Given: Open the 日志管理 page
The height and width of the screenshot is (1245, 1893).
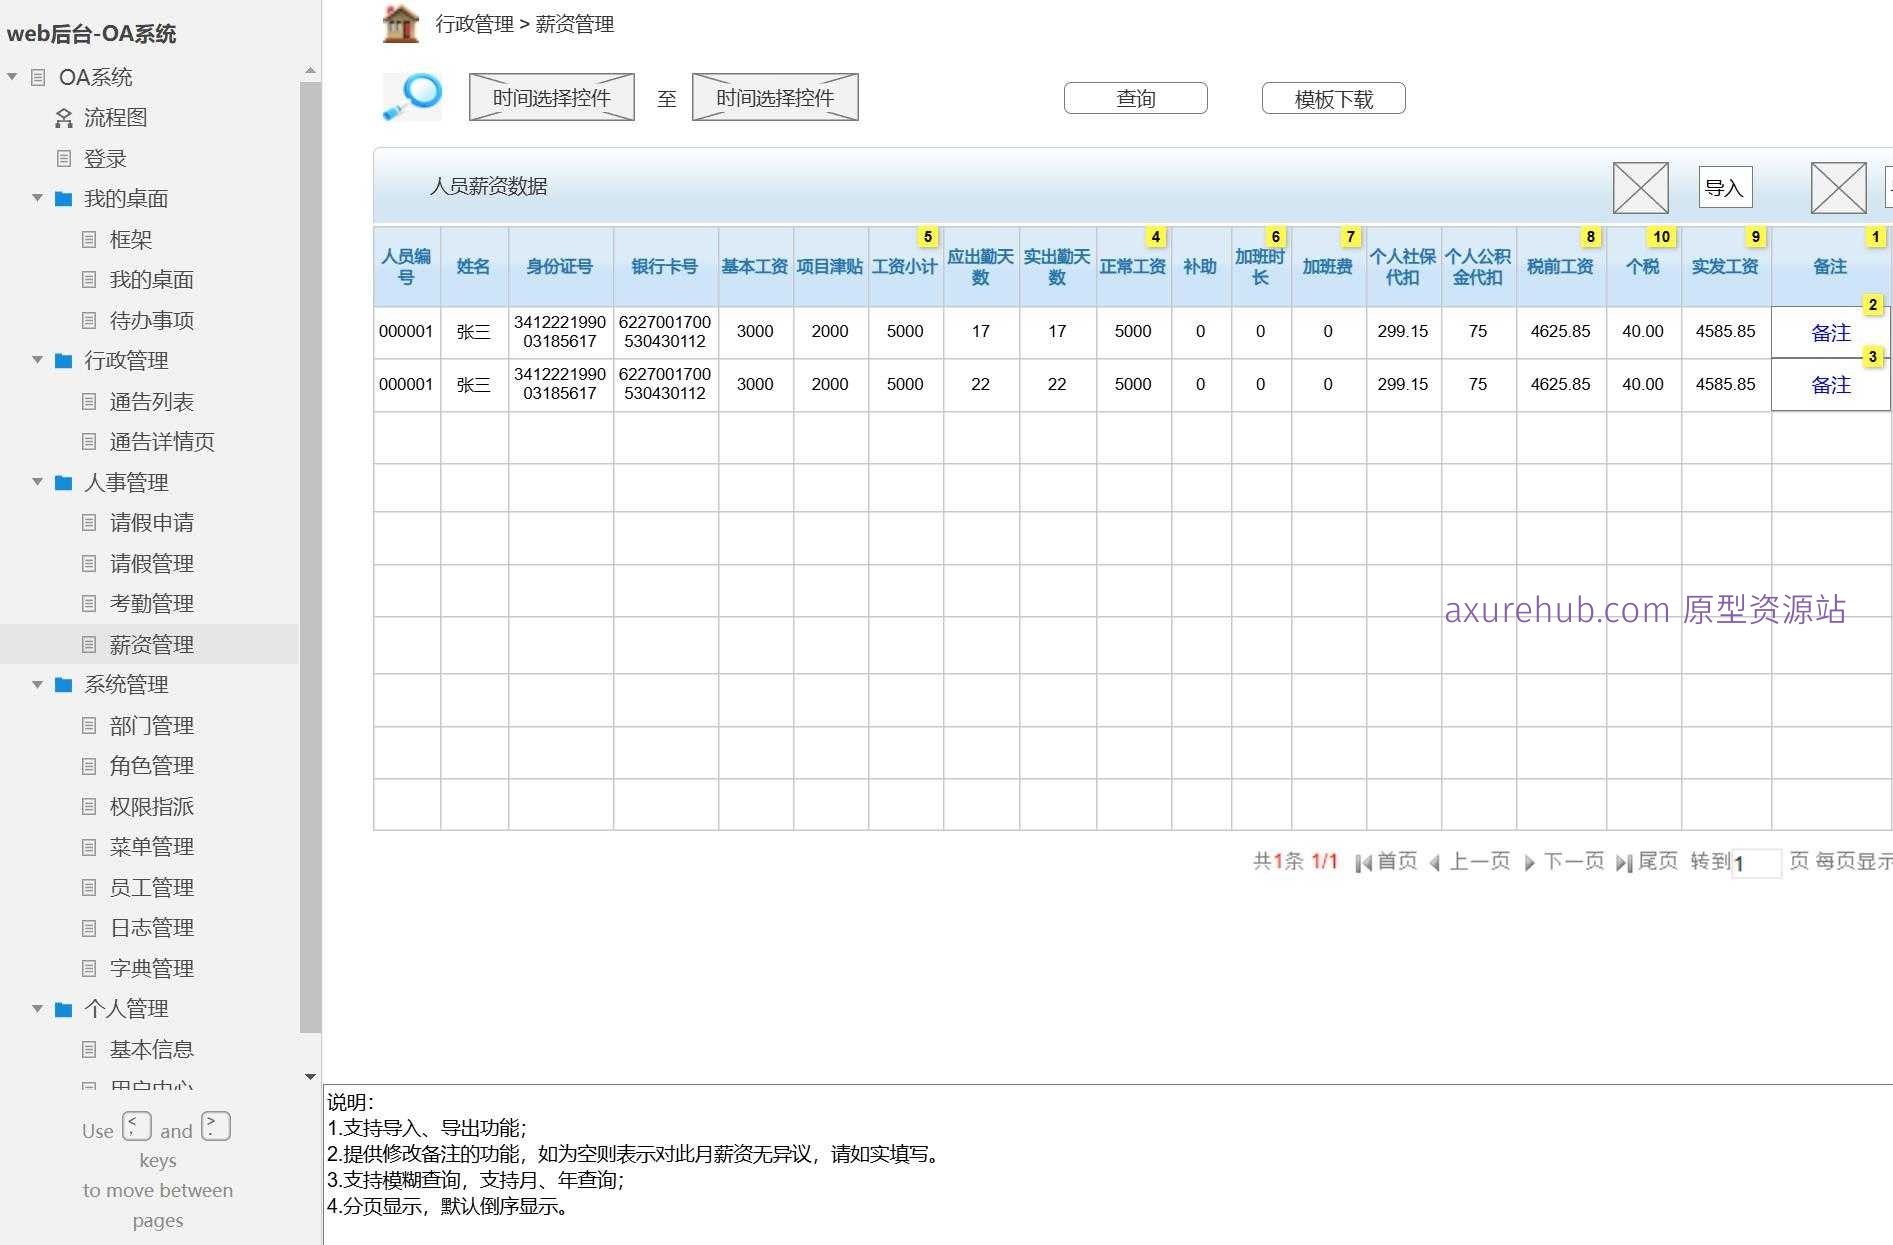Looking at the screenshot, I should coord(152,927).
